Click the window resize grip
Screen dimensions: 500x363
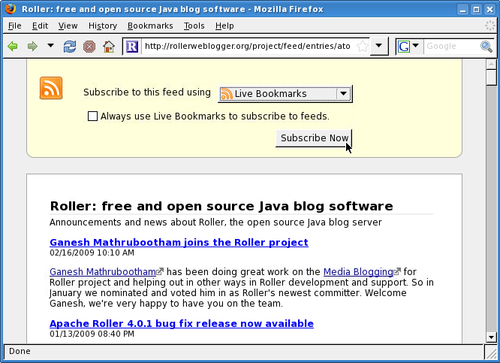pos(491,352)
